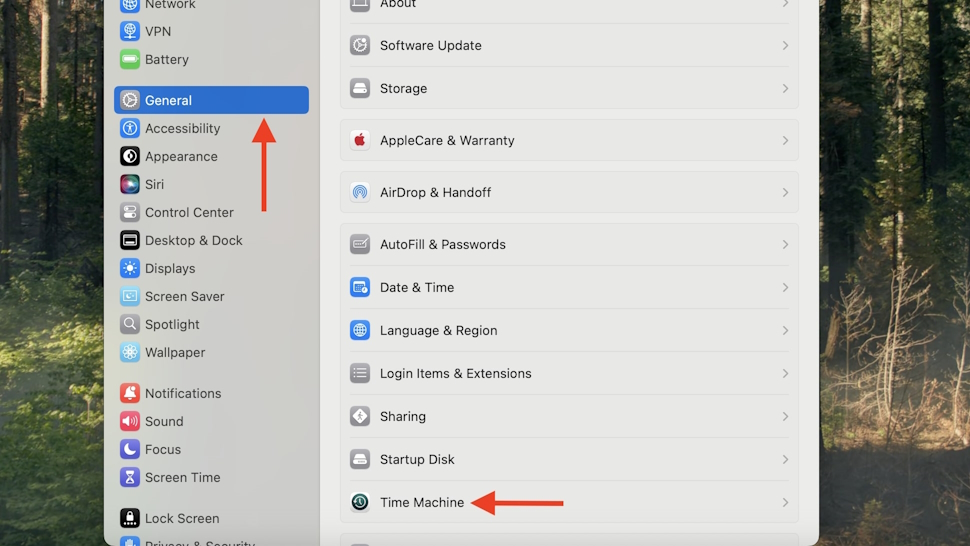Select VPN label in sidebar
Image resolution: width=970 pixels, height=546 pixels.
pos(158,31)
